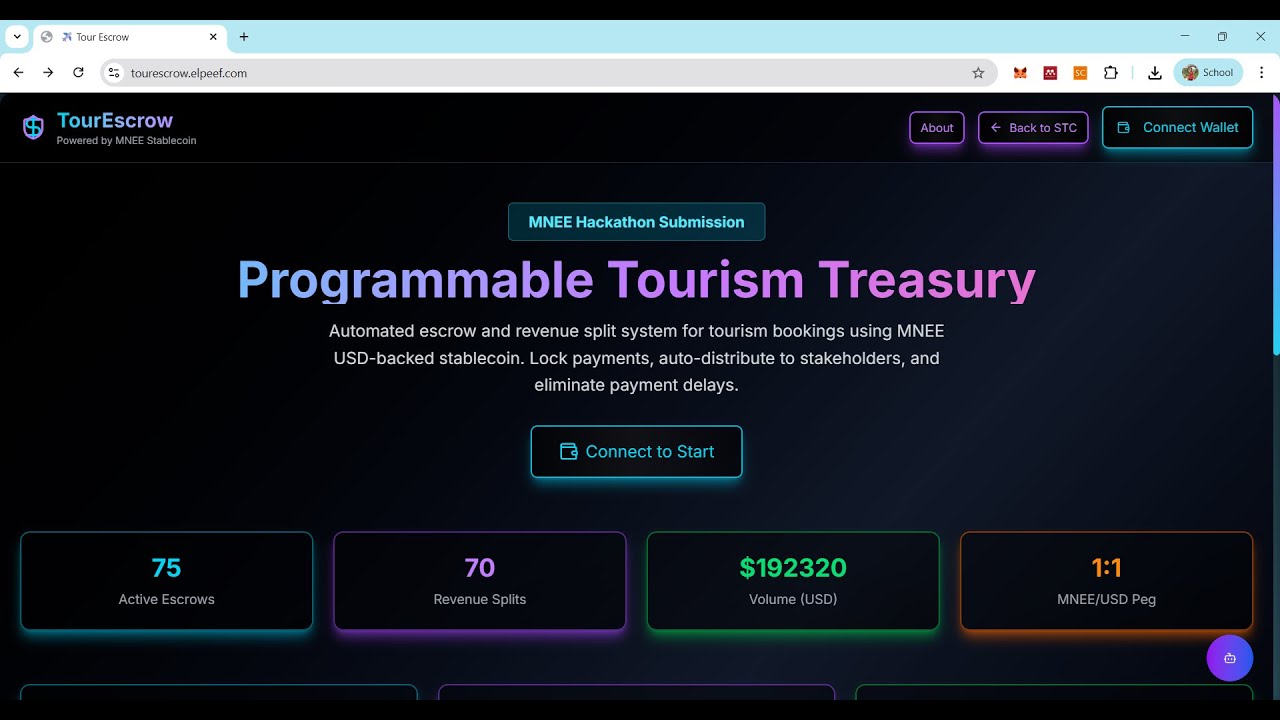Open the About page

point(937,128)
